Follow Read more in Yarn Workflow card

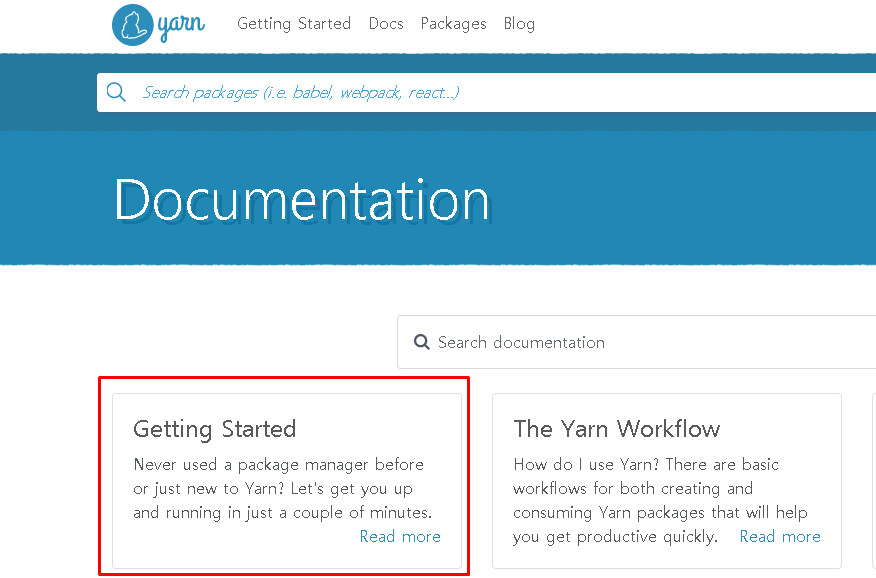point(780,537)
